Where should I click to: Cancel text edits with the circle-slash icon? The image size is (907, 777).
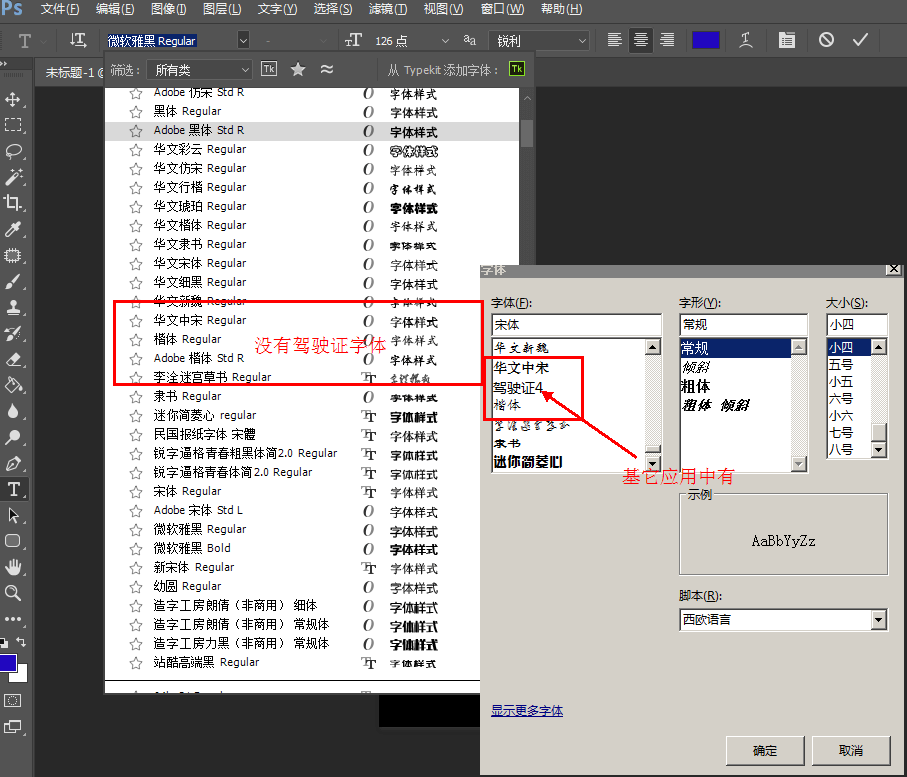click(x=826, y=40)
